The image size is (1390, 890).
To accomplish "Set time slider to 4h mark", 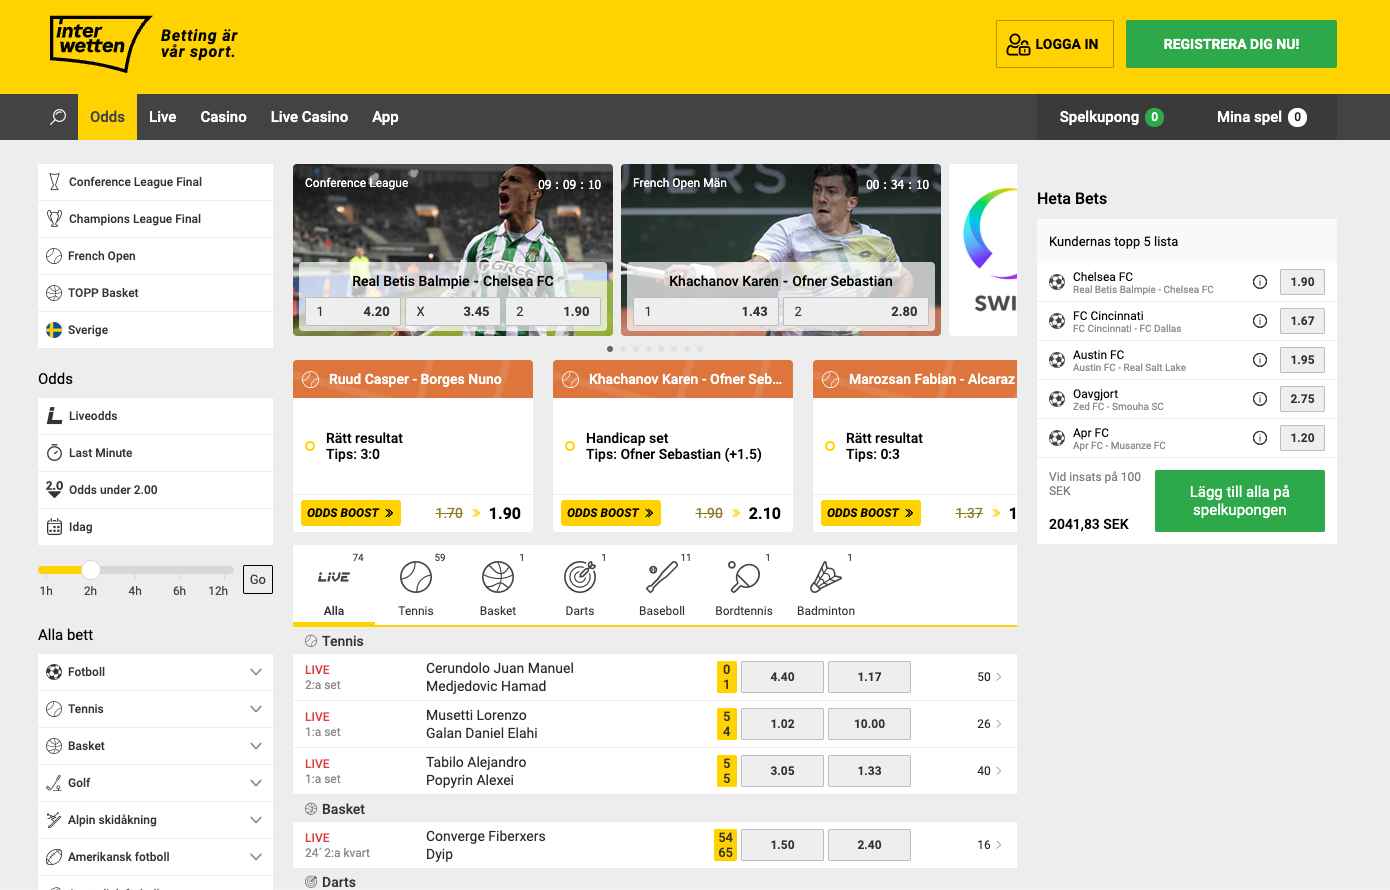I will click(x=135, y=591).
